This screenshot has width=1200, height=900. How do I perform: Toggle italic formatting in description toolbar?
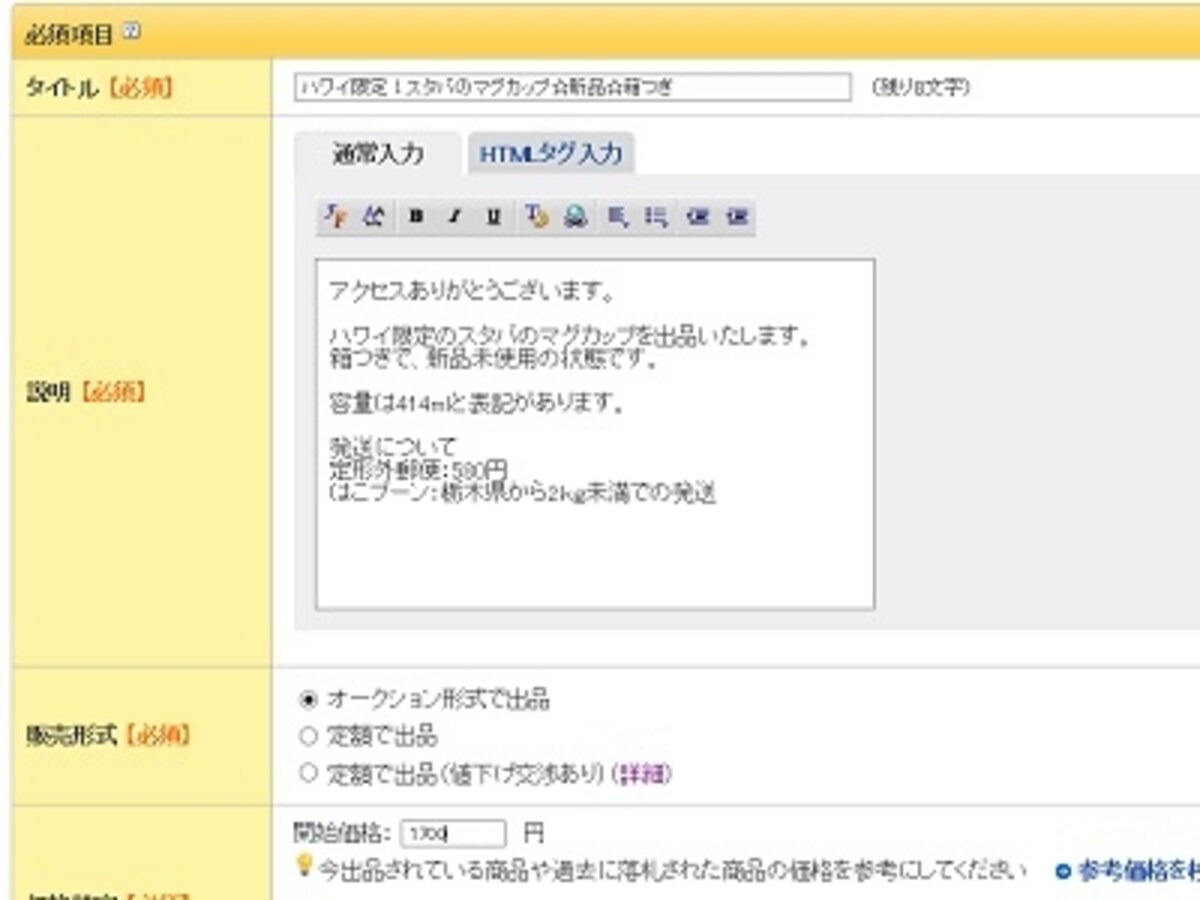tap(454, 216)
